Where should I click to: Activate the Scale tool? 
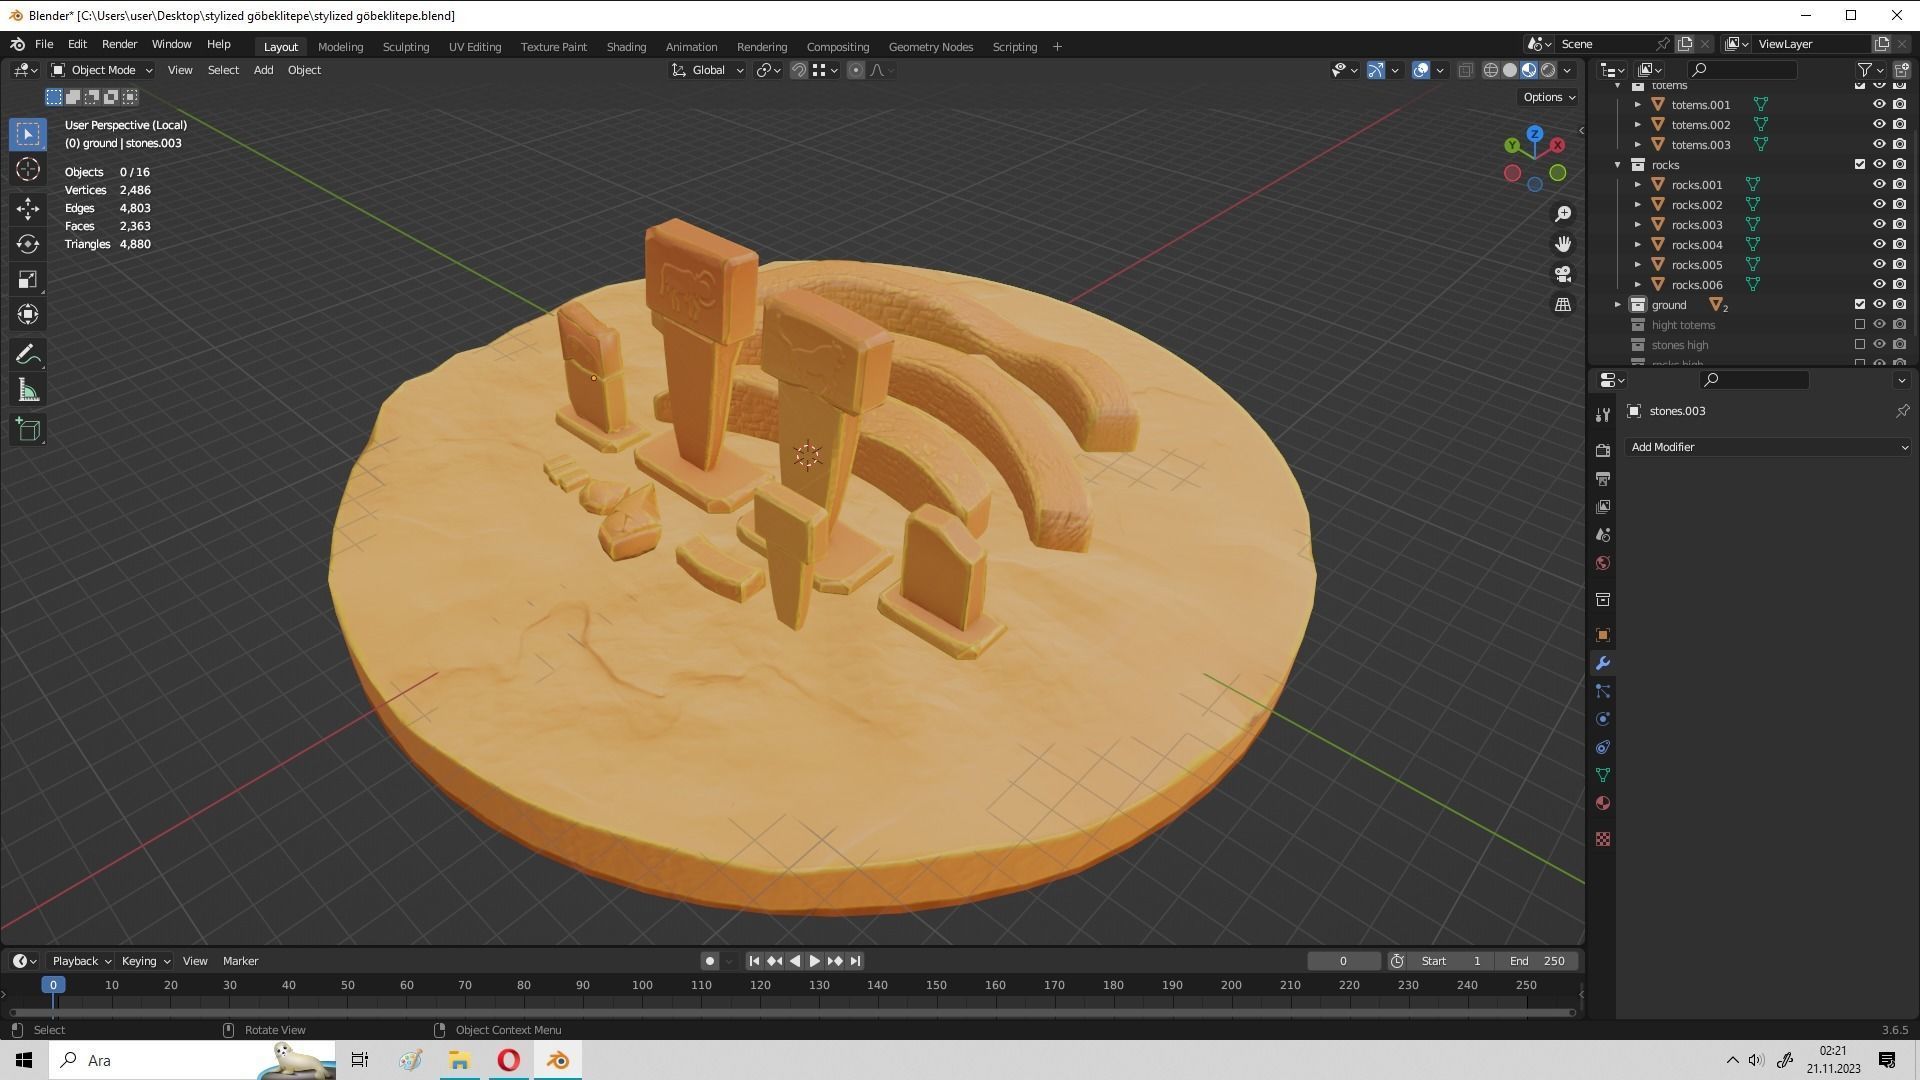28,279
